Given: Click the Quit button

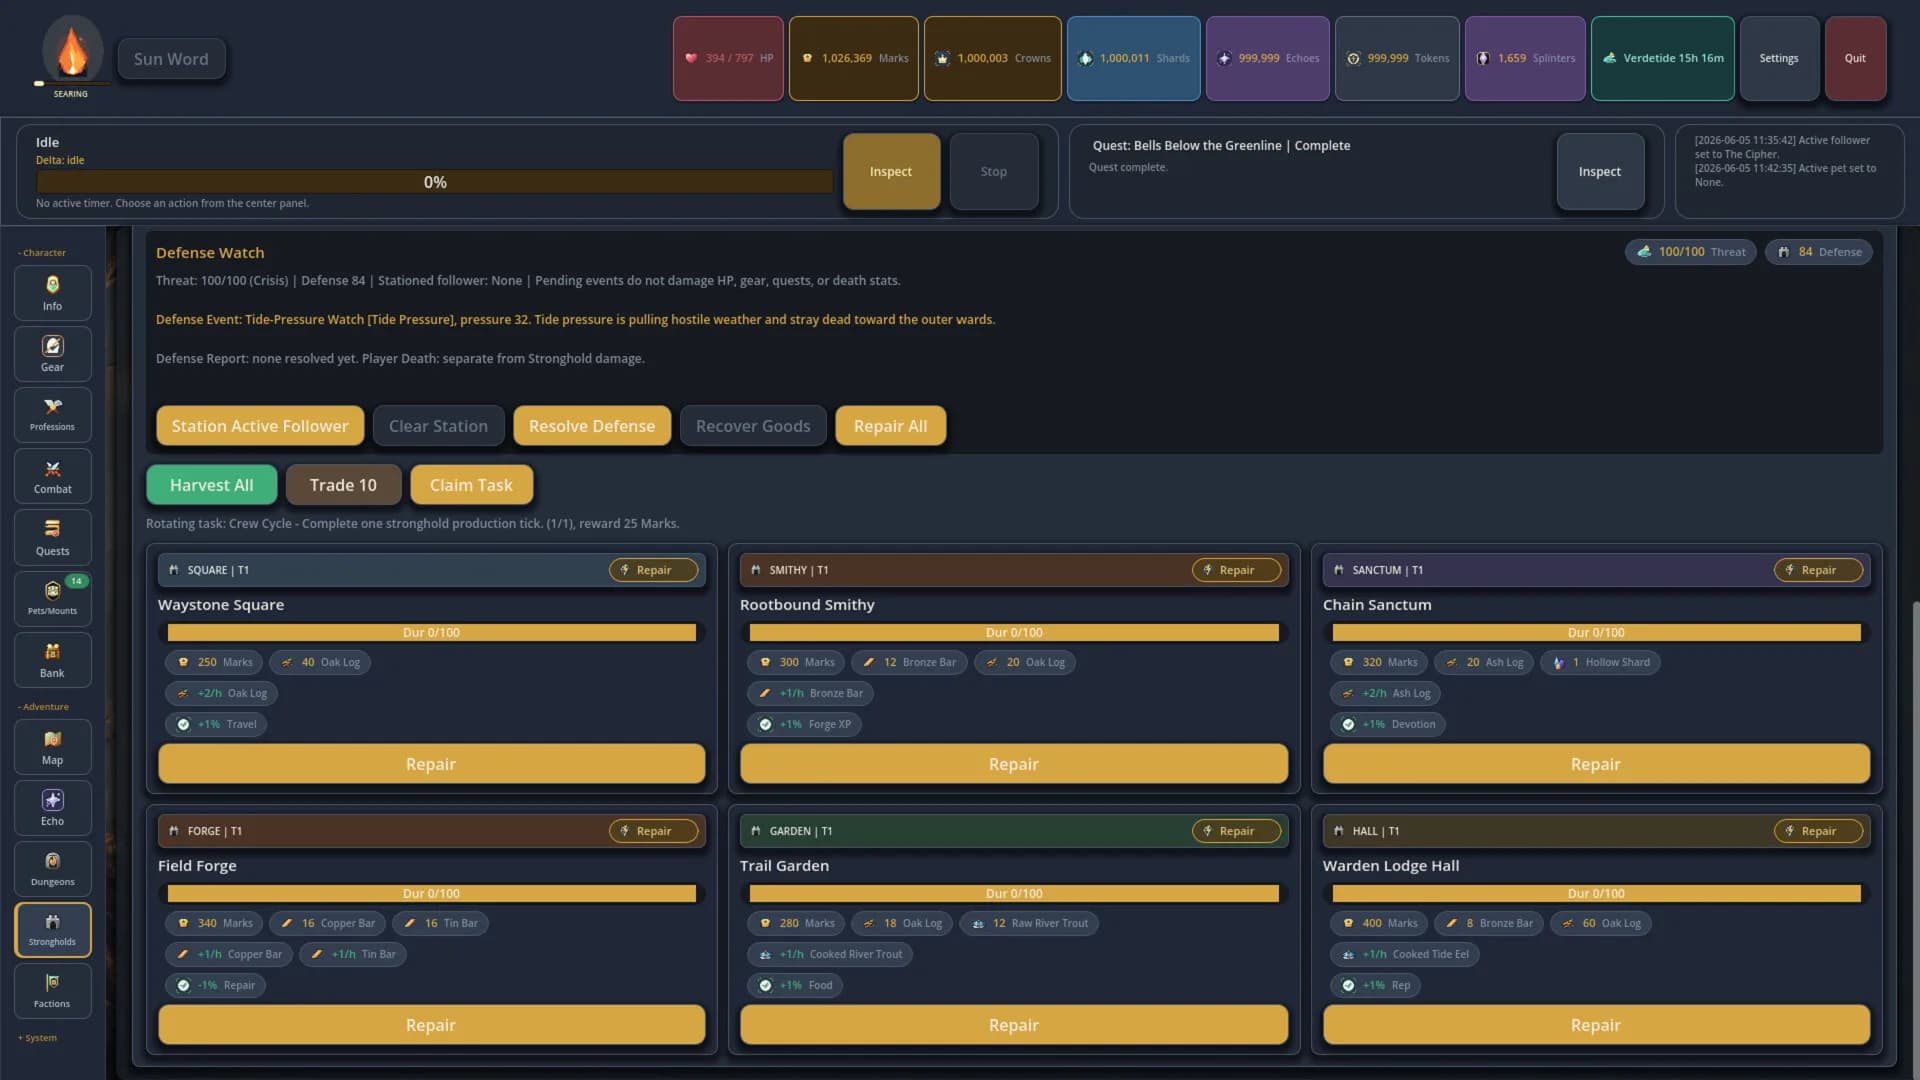Looking at the screenshot, I should [1855, 58].
